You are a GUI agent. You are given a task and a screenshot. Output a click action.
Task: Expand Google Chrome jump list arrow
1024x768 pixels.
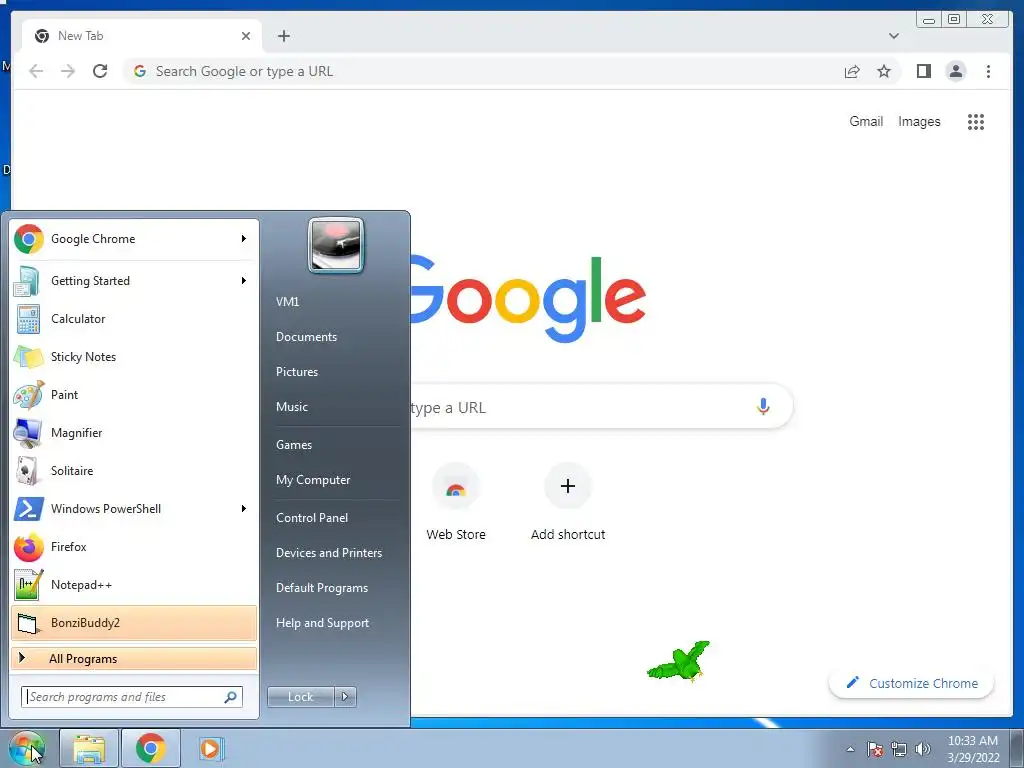point(244,239)
